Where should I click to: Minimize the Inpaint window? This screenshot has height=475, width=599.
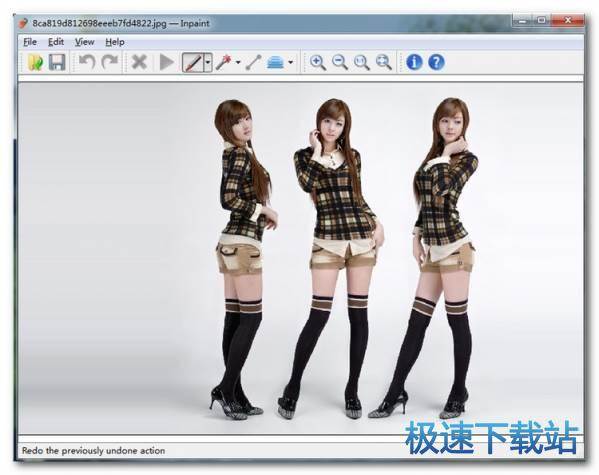point(523,20)
